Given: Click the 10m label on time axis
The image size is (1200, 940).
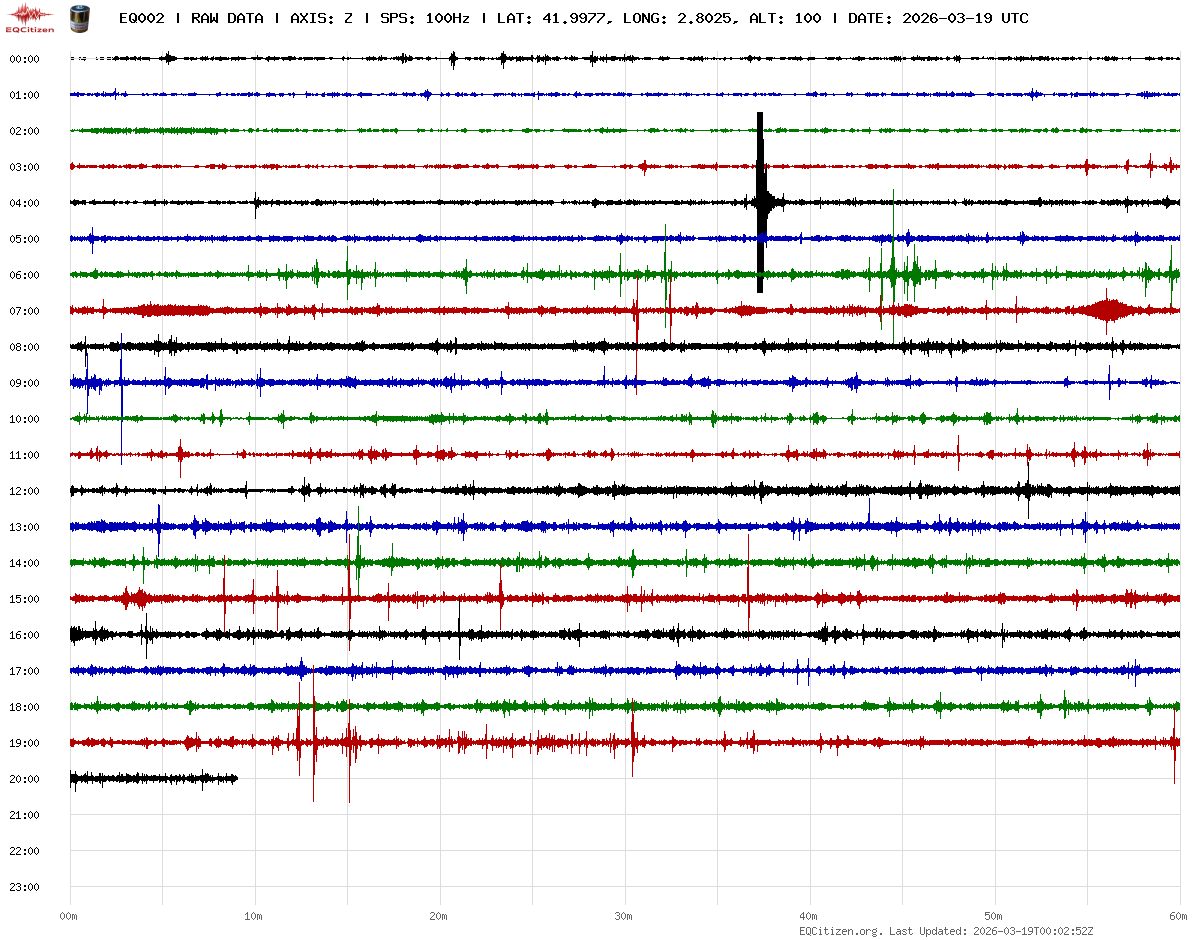Looking at the screenshot, I should click(x=254, y=916).
